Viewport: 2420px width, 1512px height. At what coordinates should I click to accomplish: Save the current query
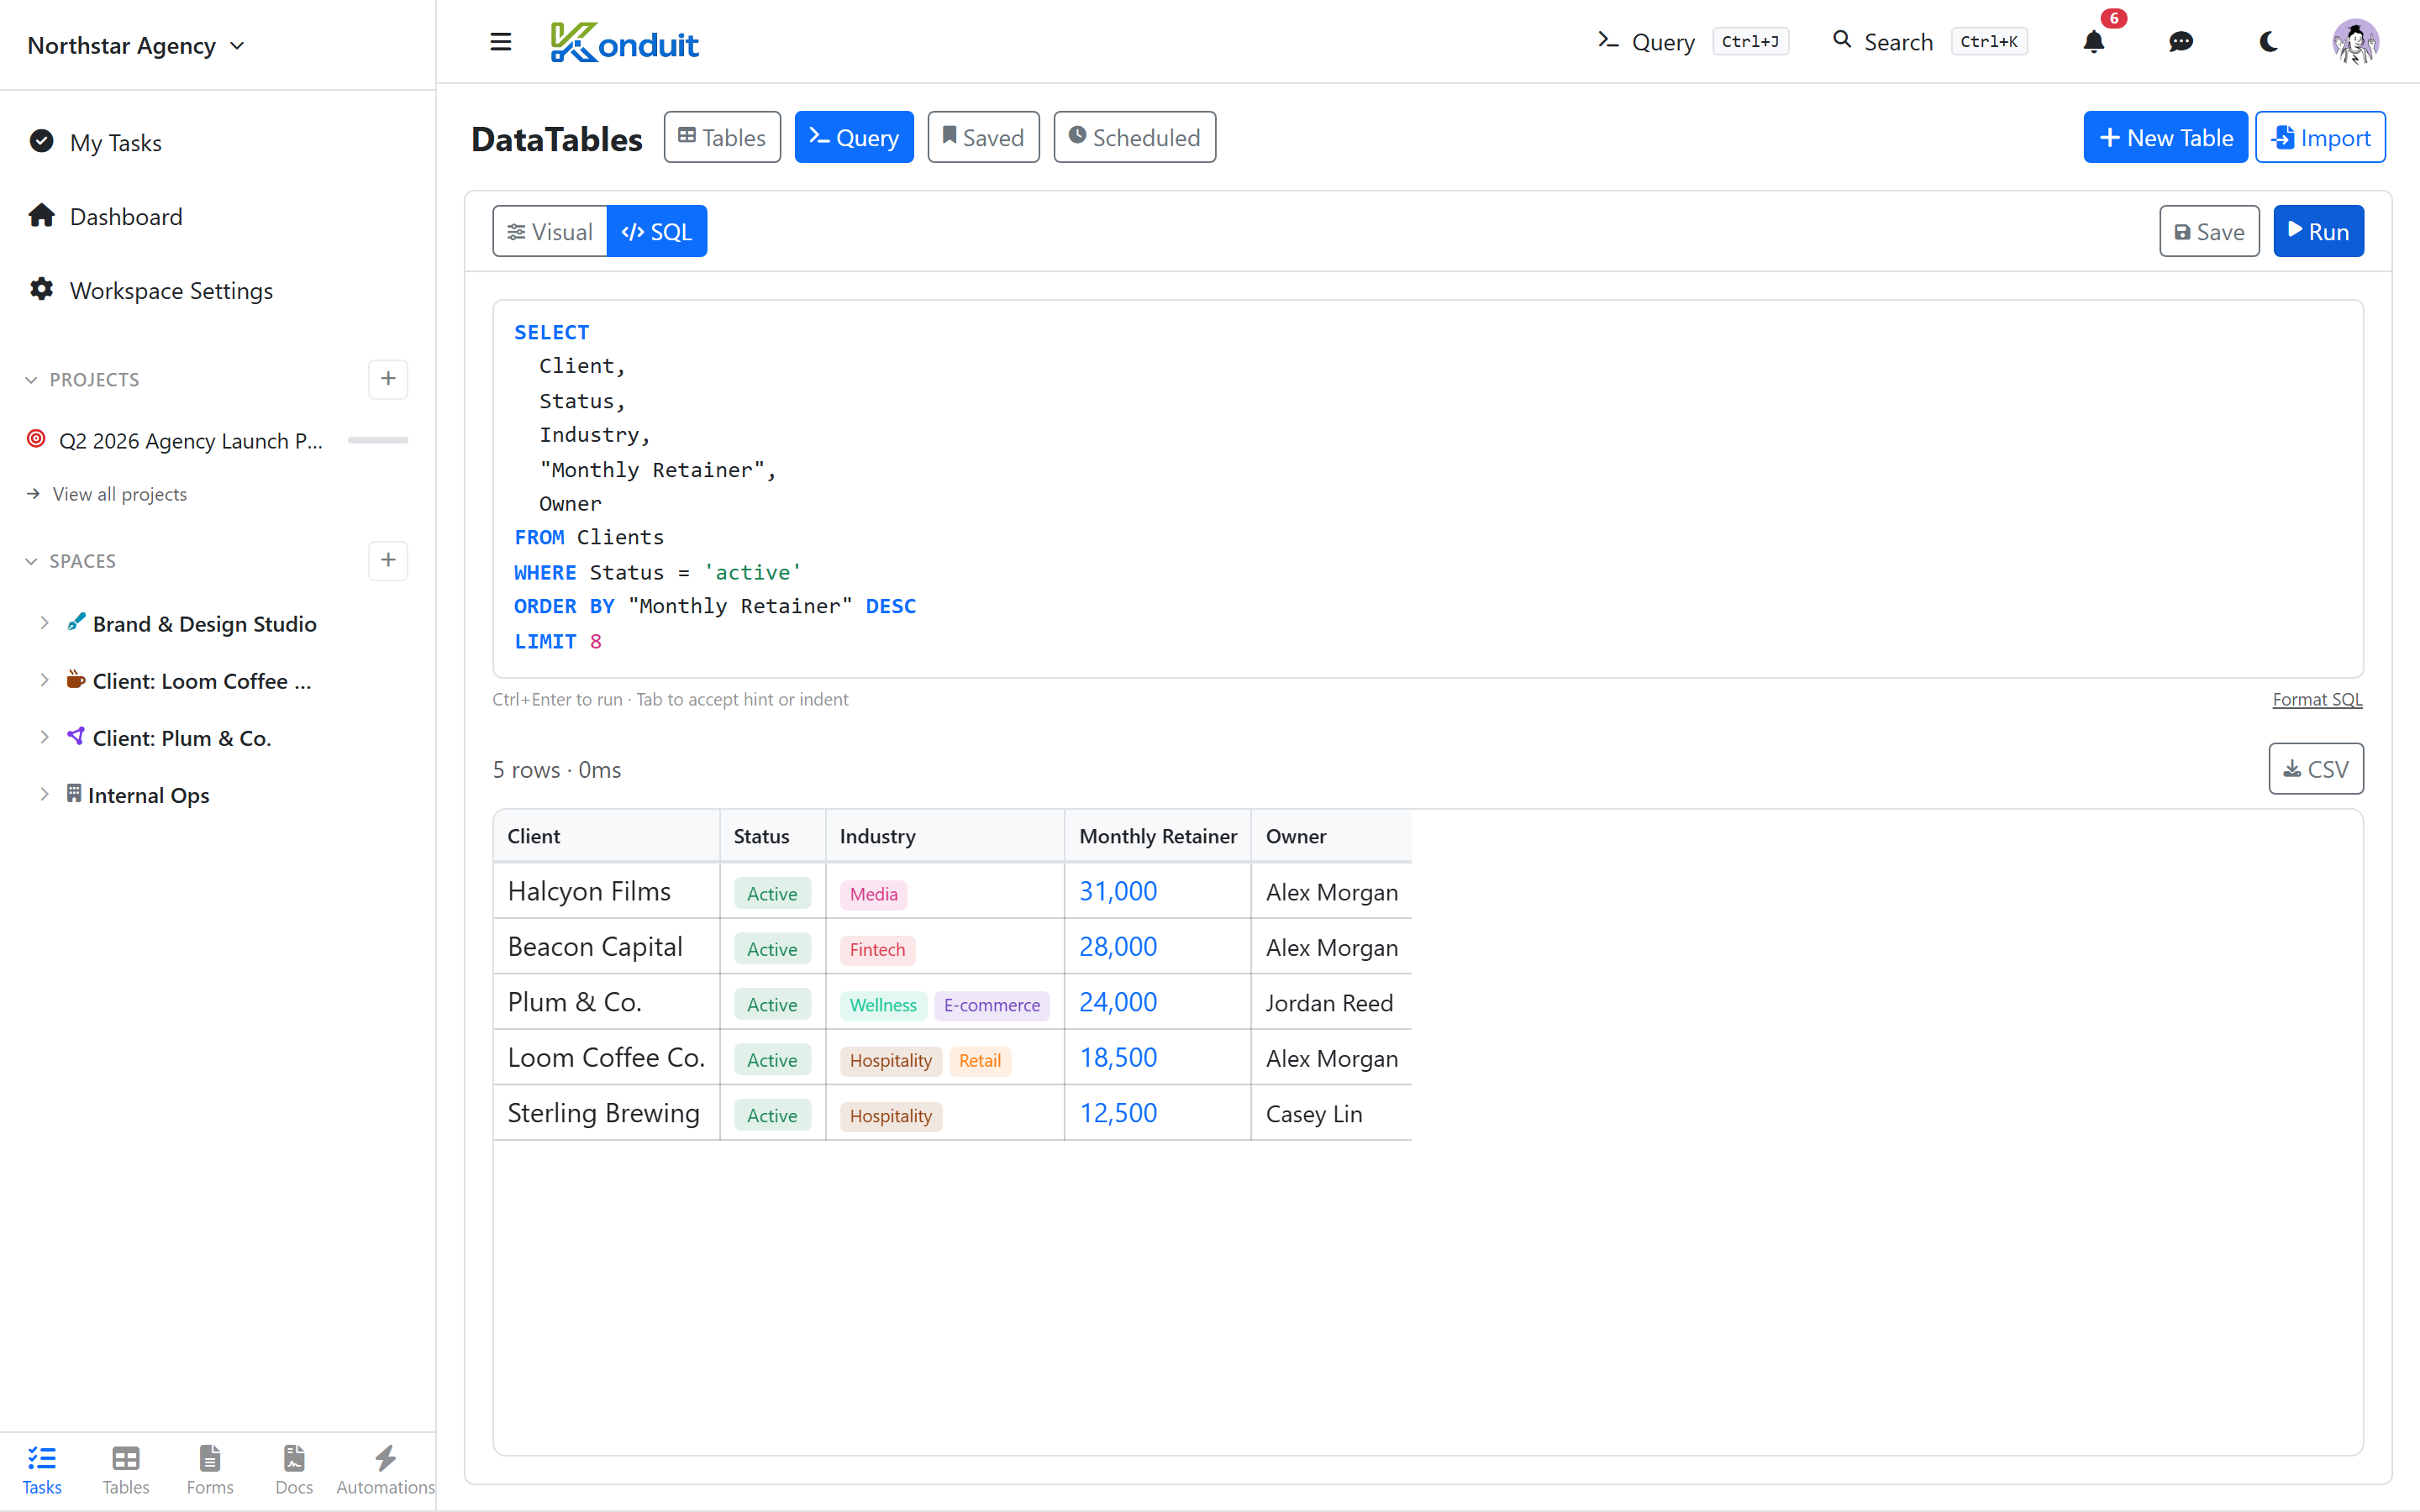(x=2209, y=231)
